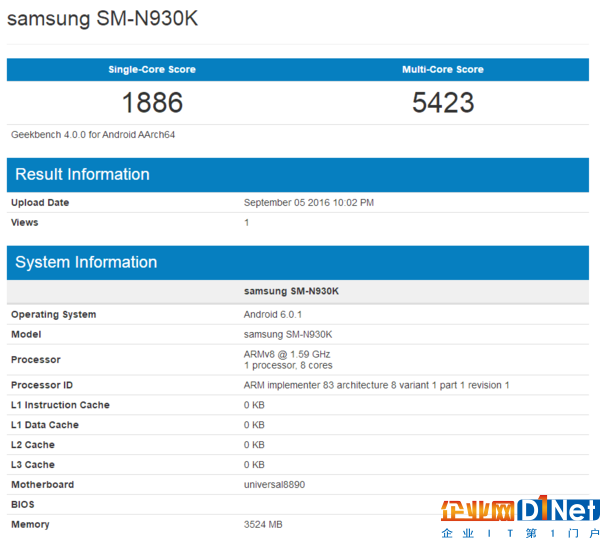Select 'September 05 2016 10:02 PM' value

[309, 202]
